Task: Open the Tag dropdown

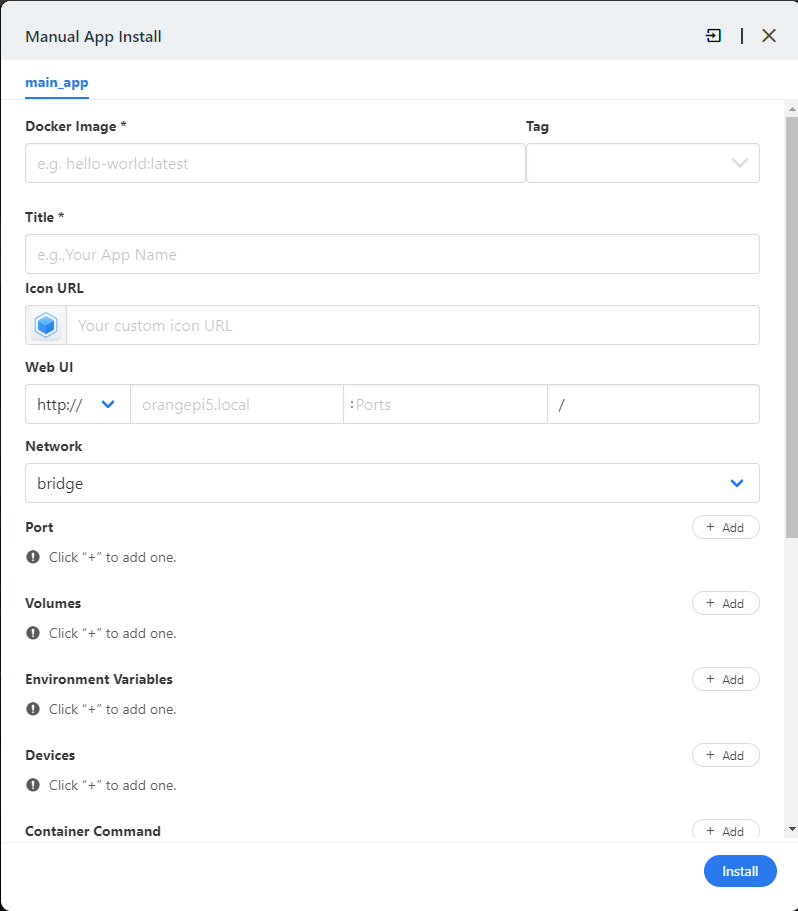Action: point(642,163)
